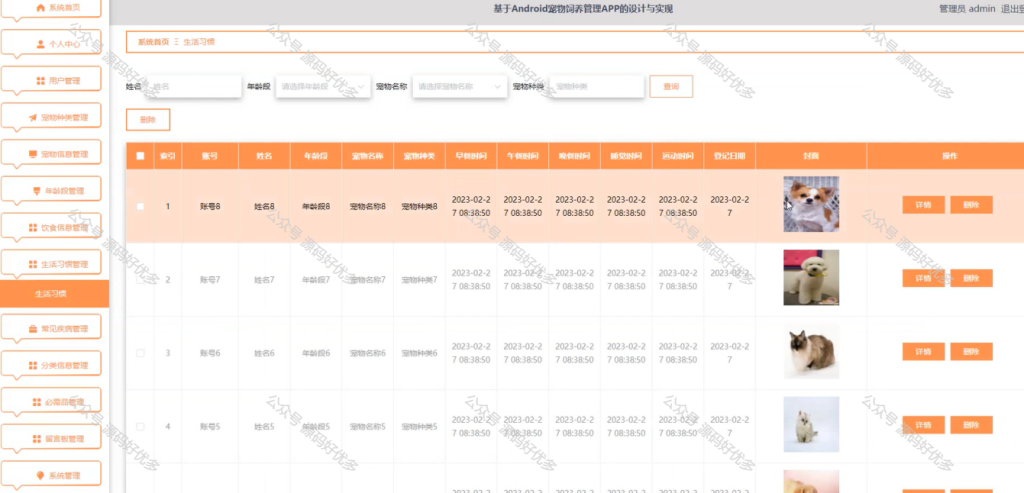
Task: Click the 账号 column header
Action: point(210,157)
